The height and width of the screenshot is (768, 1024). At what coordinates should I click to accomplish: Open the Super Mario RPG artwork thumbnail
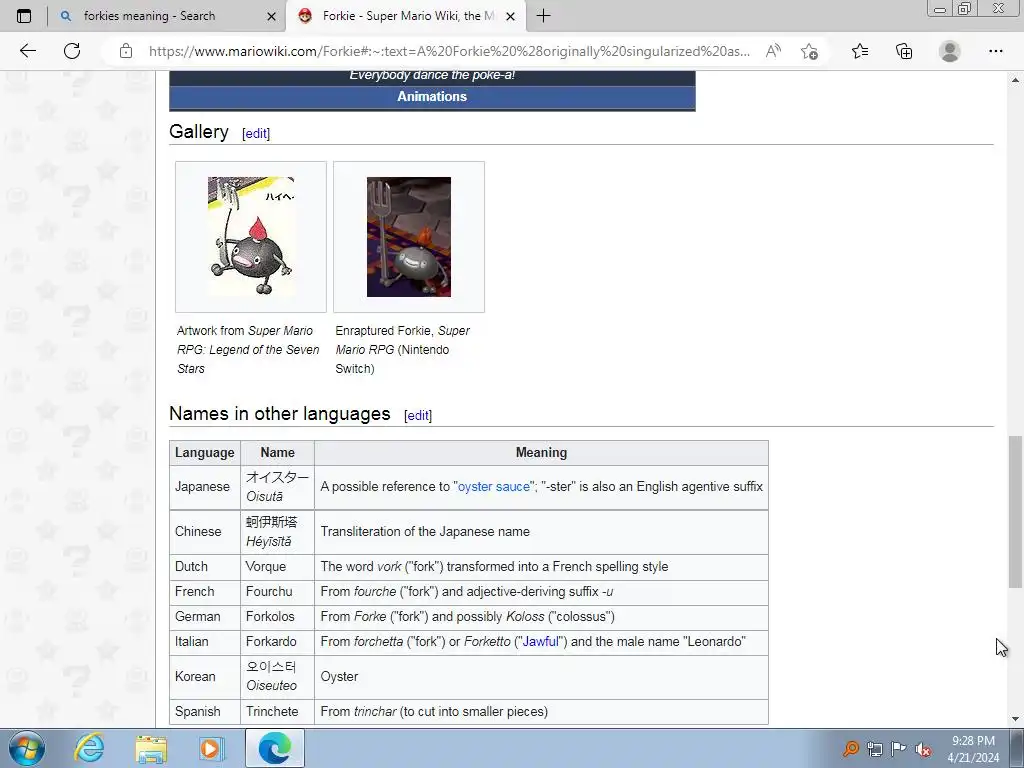point(251,236)
